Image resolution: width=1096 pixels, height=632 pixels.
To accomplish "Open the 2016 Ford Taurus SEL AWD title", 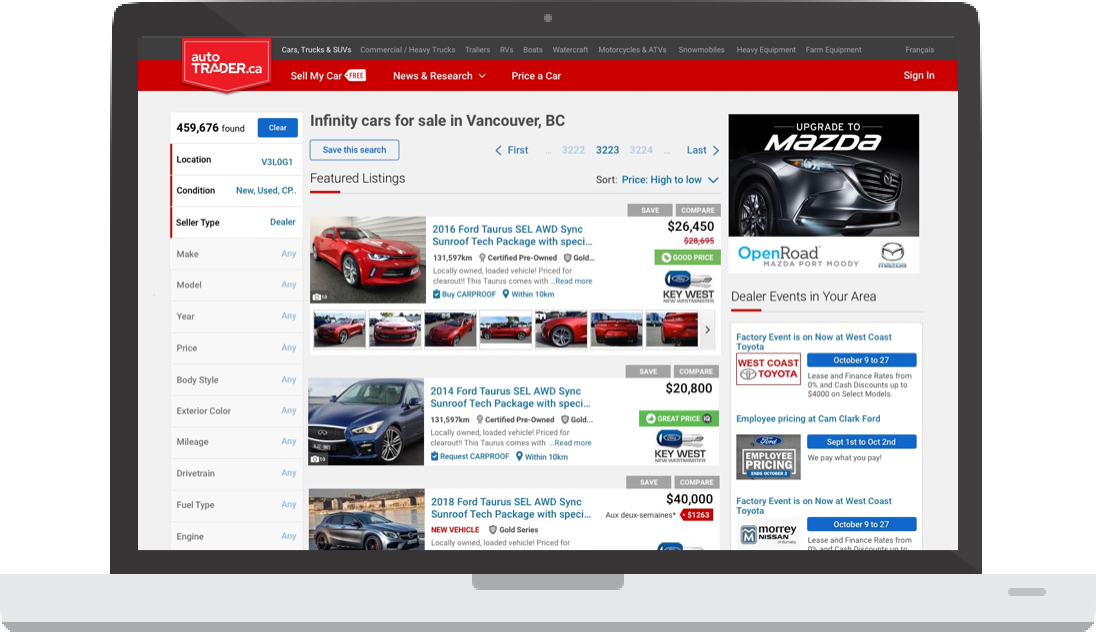I will pos(512,235).
